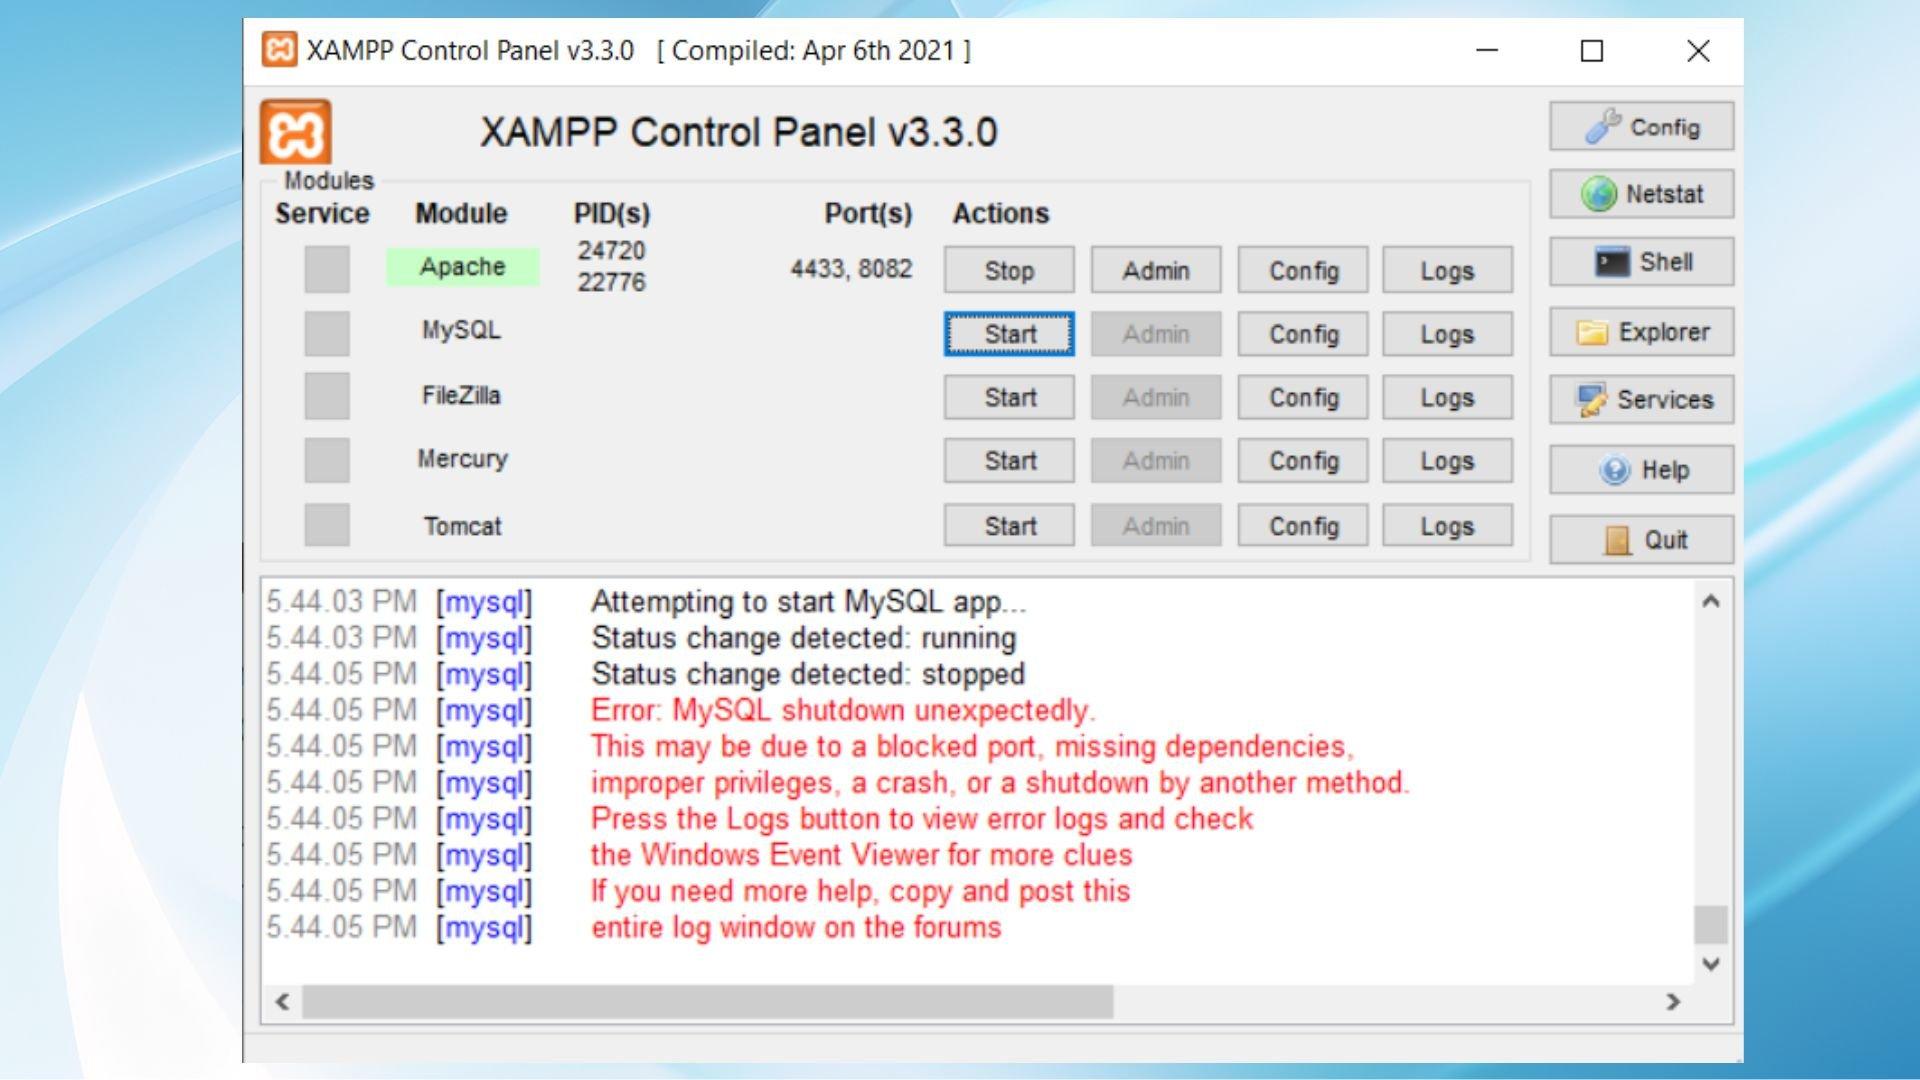Open global Config with the wrench icon

coord(1641,127)
